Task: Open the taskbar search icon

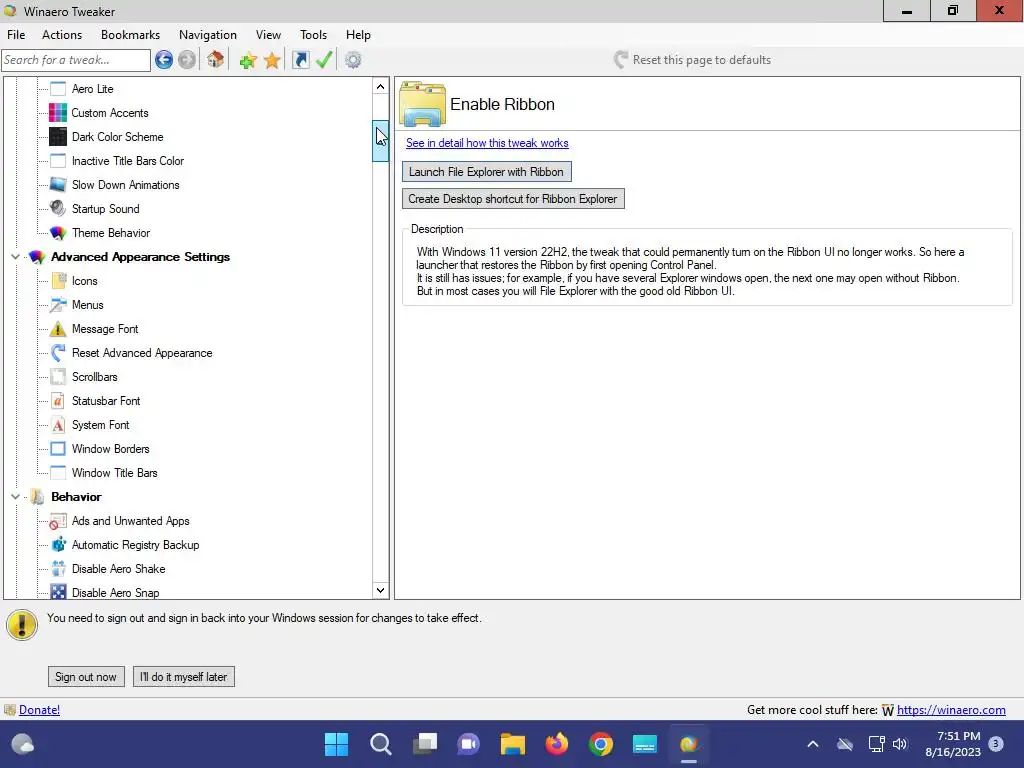Action: (381, 744)
